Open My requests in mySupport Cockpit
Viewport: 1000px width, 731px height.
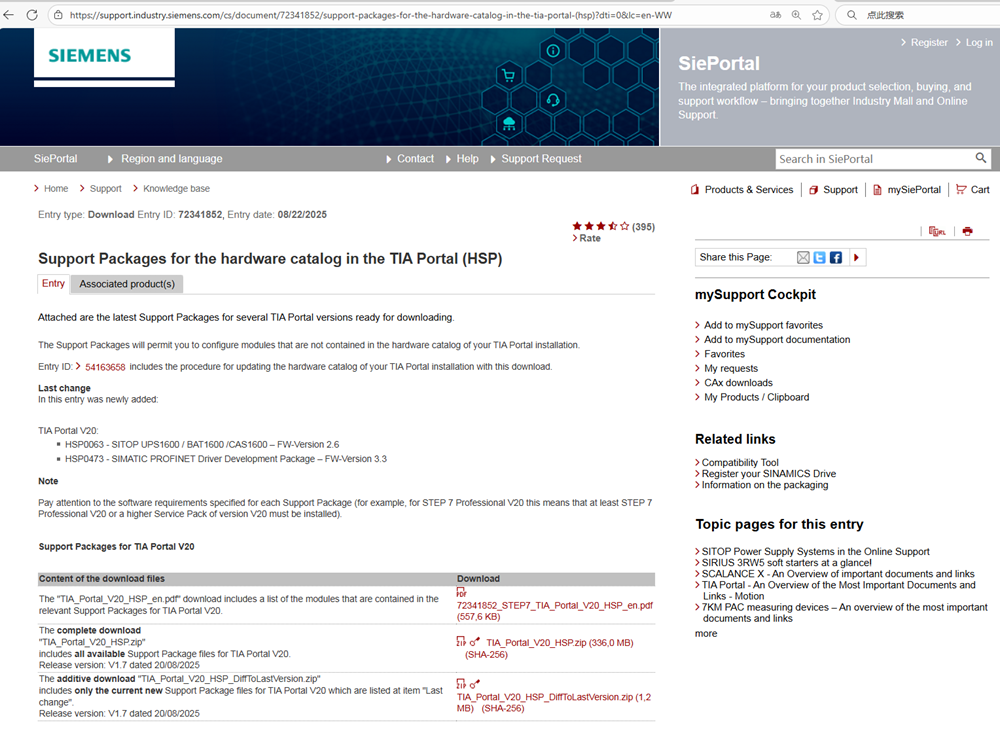[731, 369]
